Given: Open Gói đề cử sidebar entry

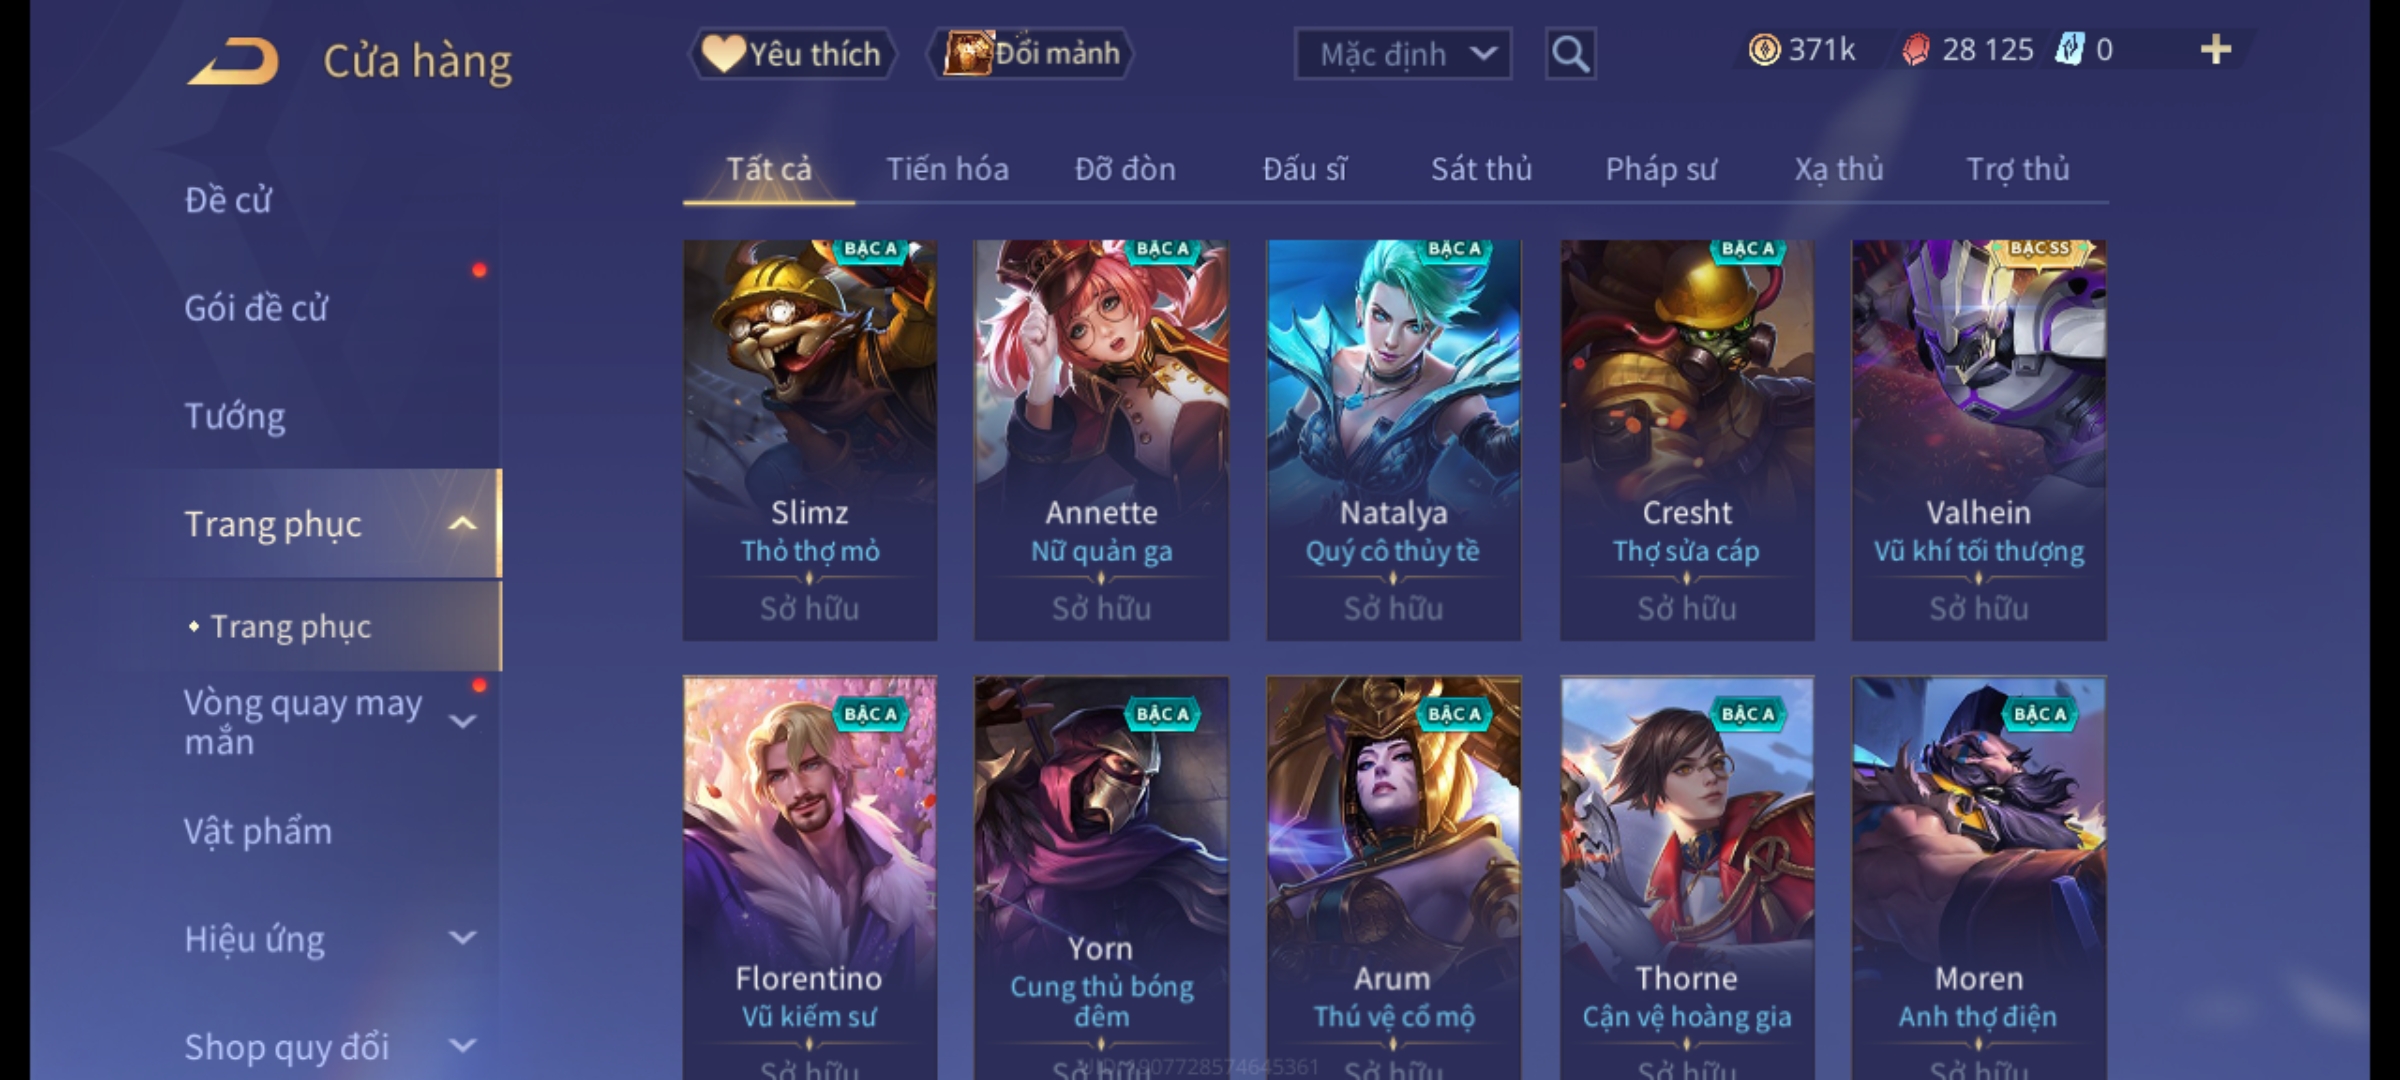Looking at the screenshot, I should coord(256,308).
